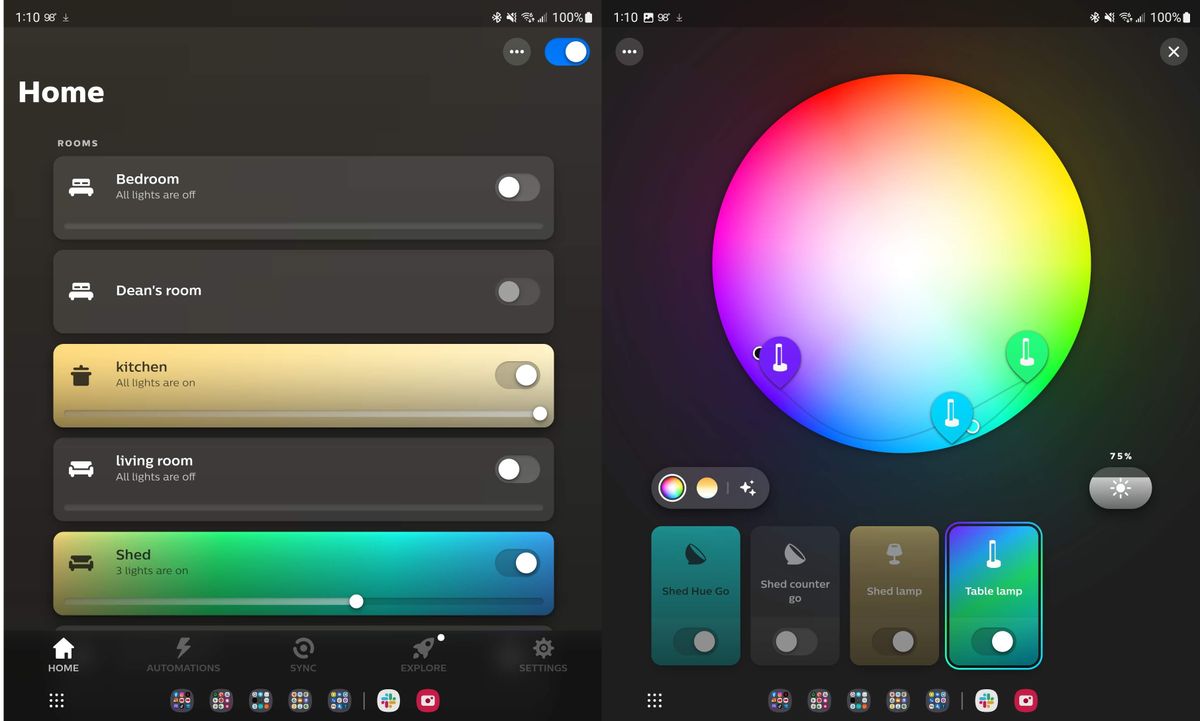Click the Bedroom brightness slider bar
Screen dimensions: 1200x721
pos(303,226)
